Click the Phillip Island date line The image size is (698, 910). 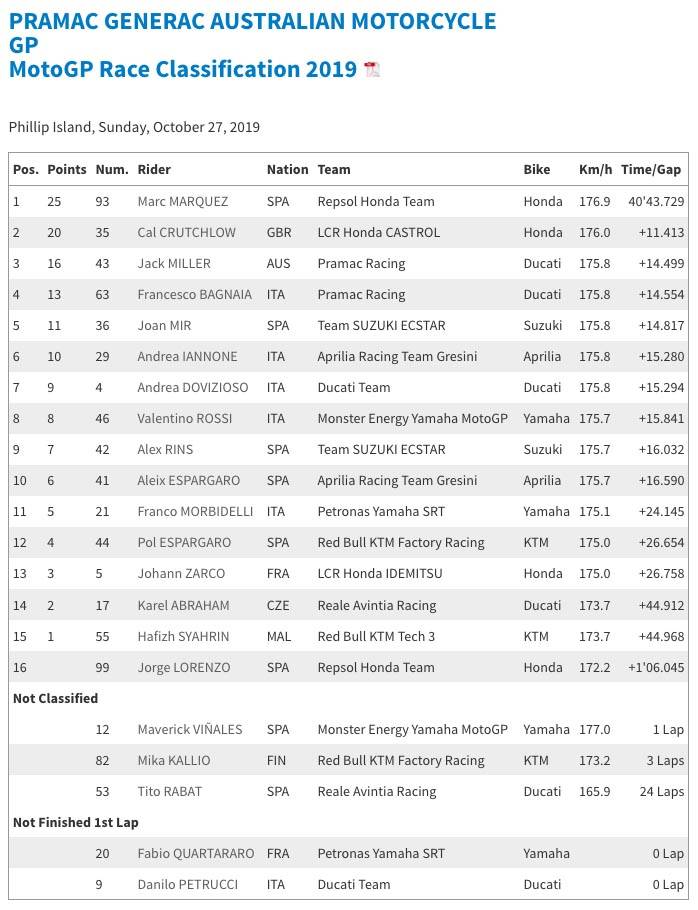134,127
